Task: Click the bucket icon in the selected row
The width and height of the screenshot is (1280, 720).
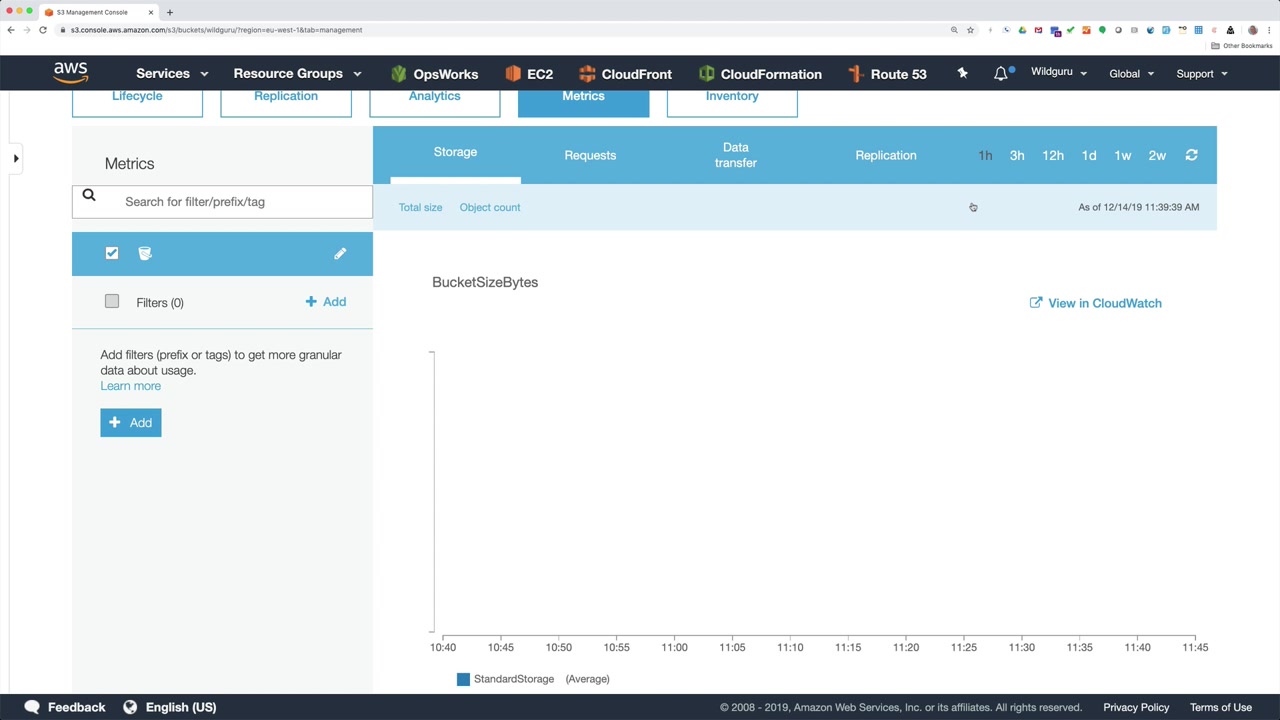Action: click(x=145, y=253)
